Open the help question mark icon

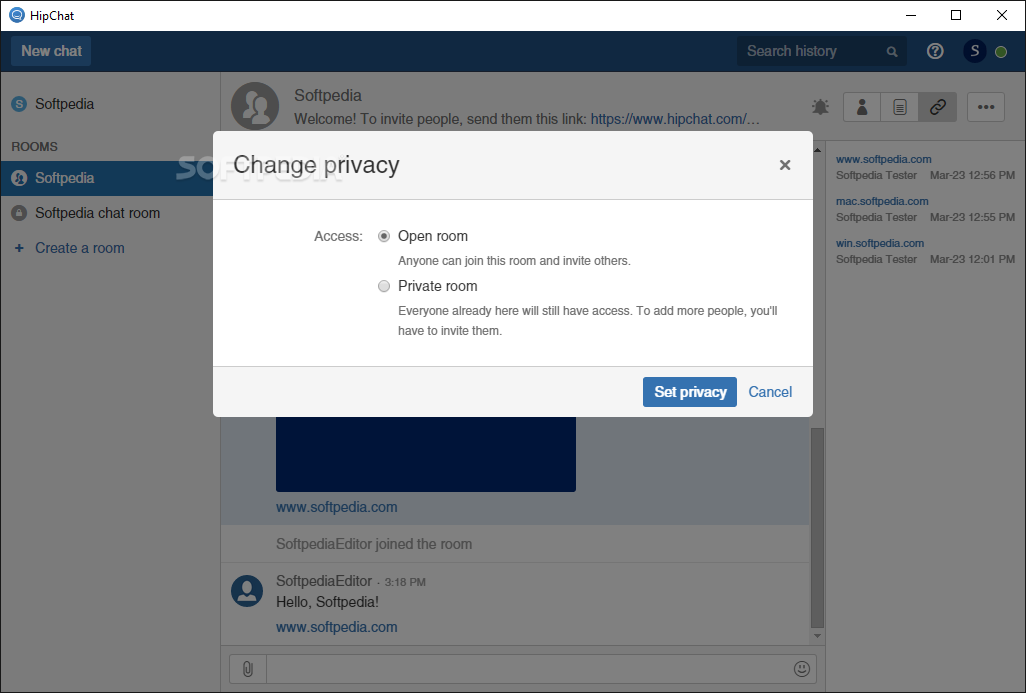tap(935, 51)
